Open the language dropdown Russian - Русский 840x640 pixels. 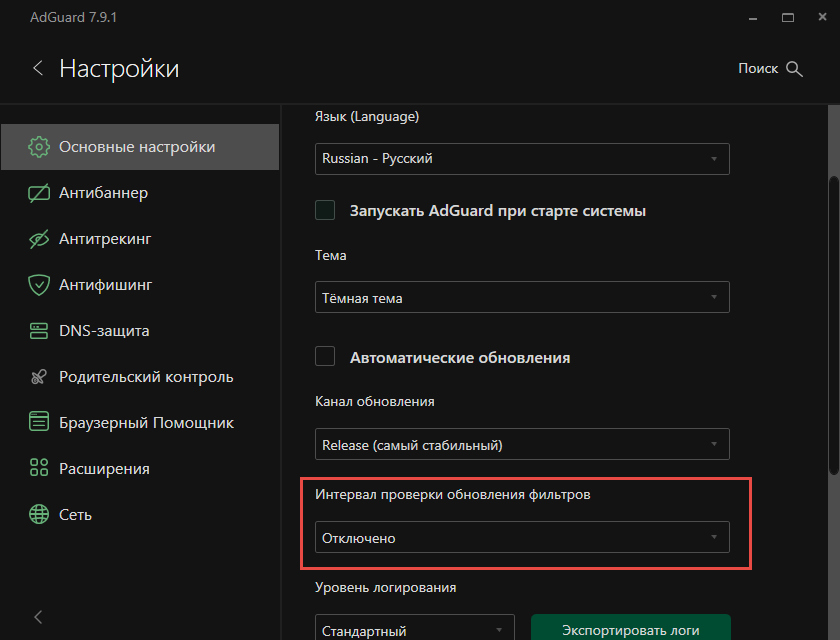(522, 159)
